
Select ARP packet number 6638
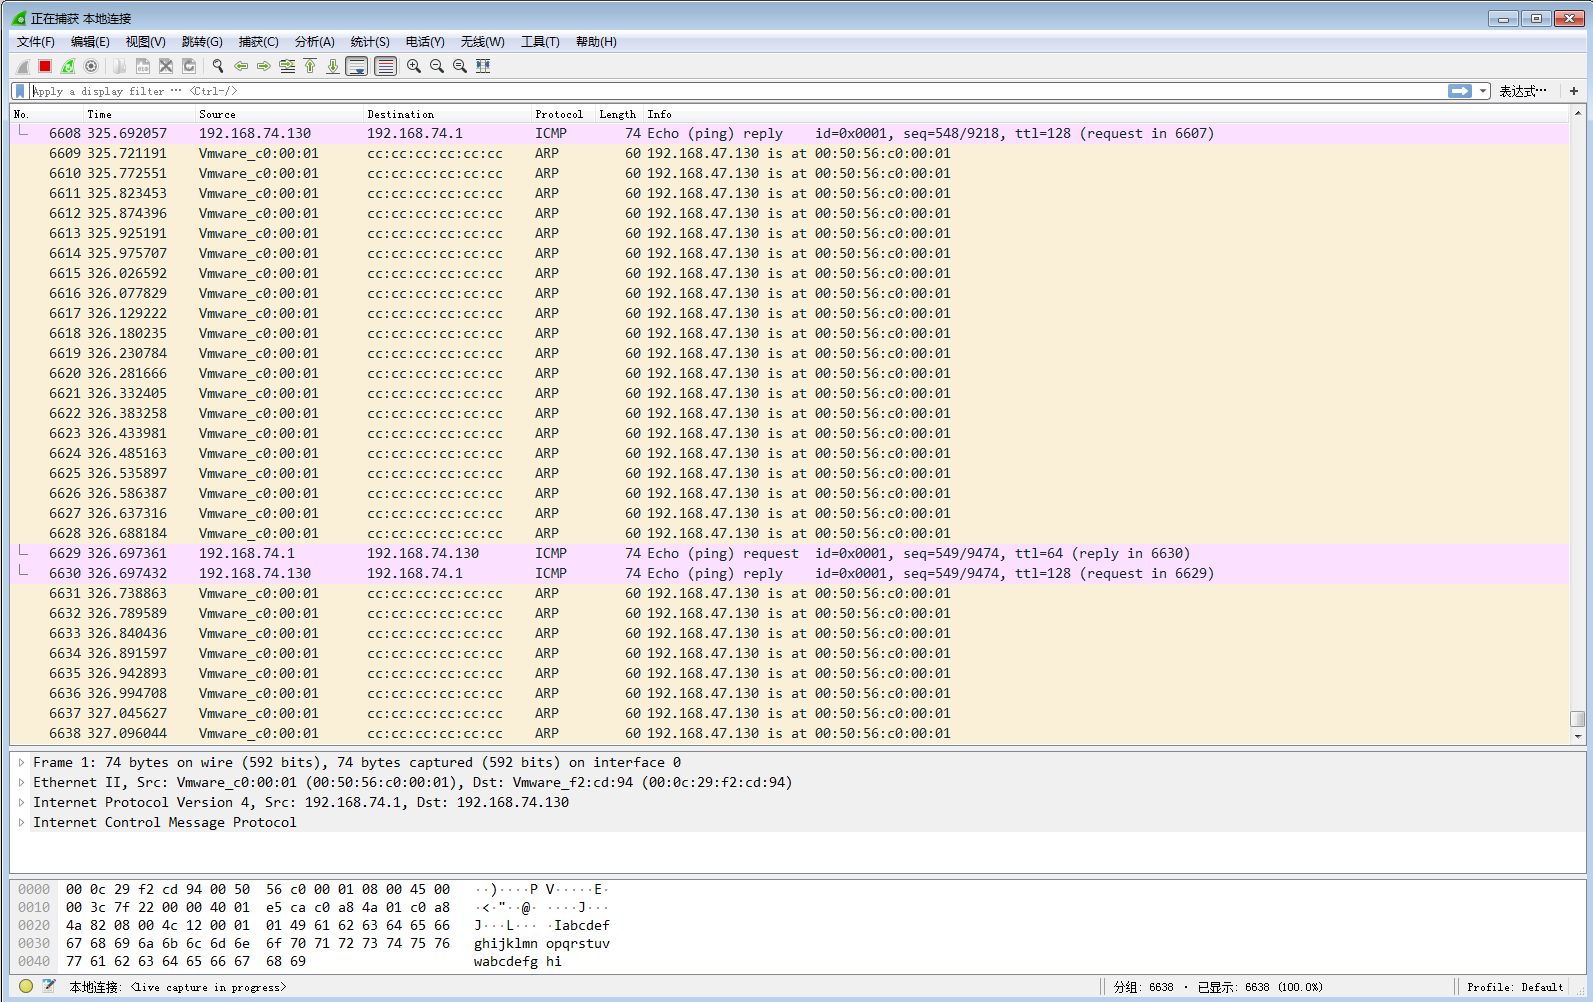coord(790,733)
